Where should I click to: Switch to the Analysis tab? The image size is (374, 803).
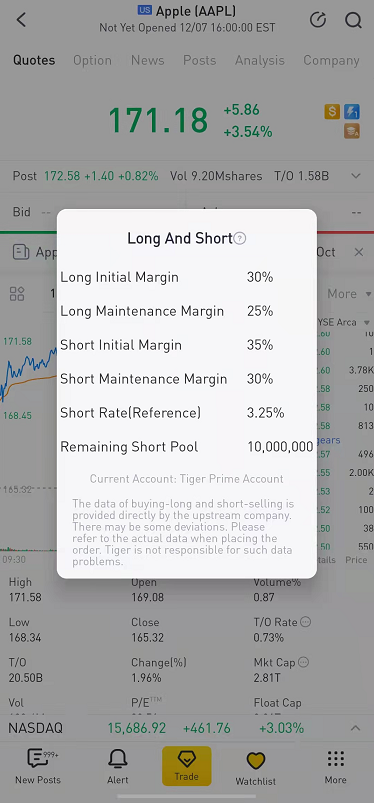(x=260, y=60)
